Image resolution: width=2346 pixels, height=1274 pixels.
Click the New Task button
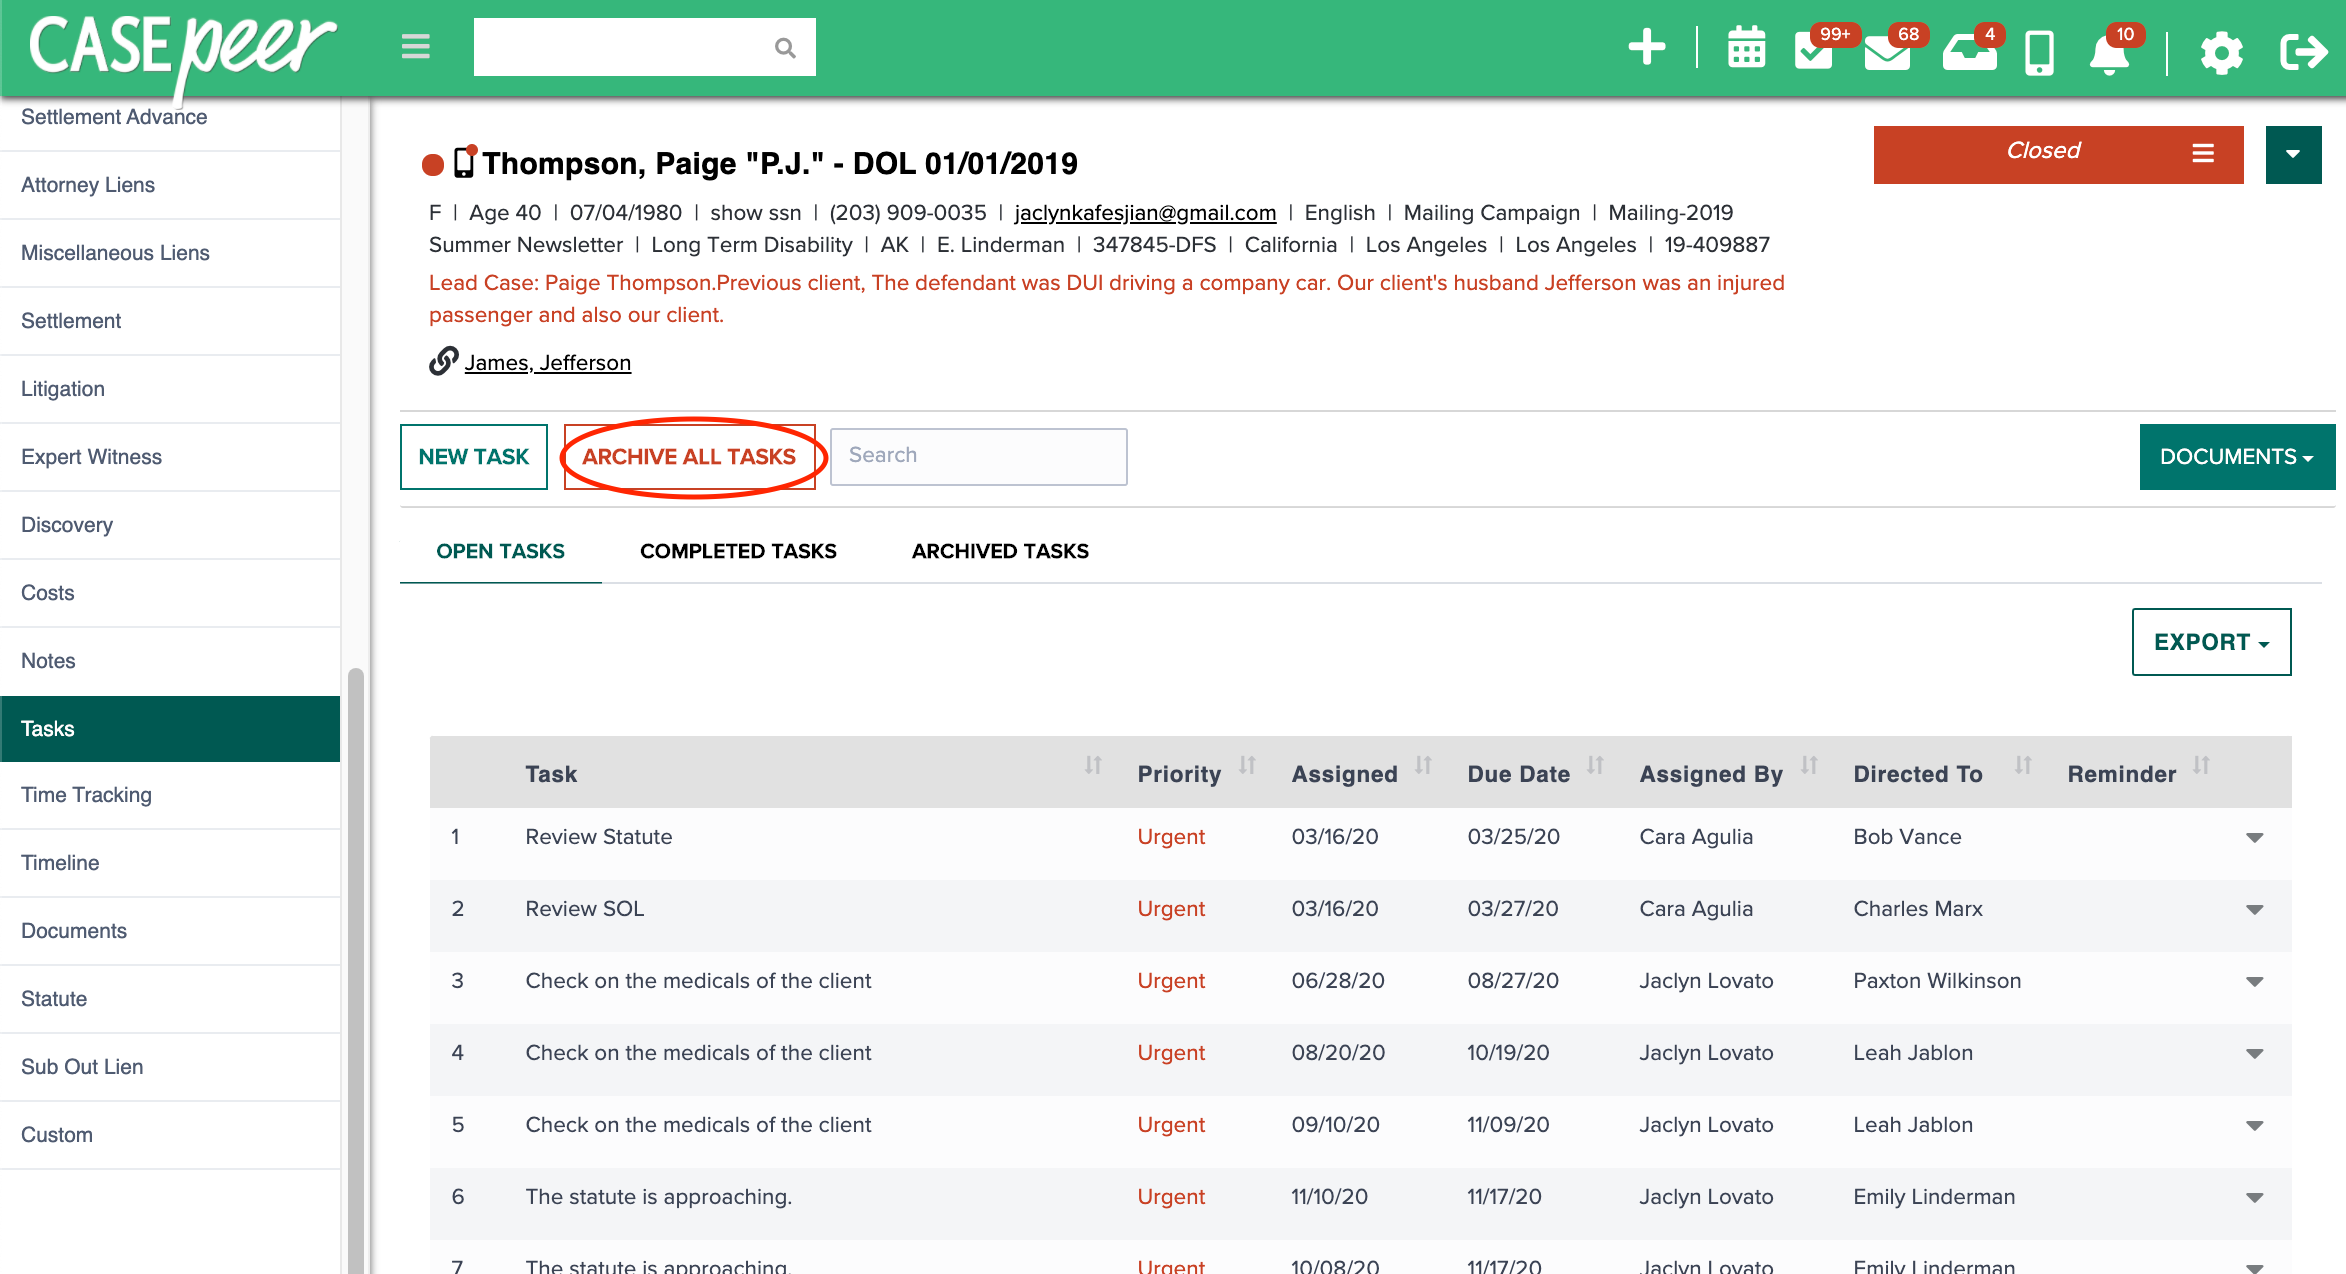(473, 456)
